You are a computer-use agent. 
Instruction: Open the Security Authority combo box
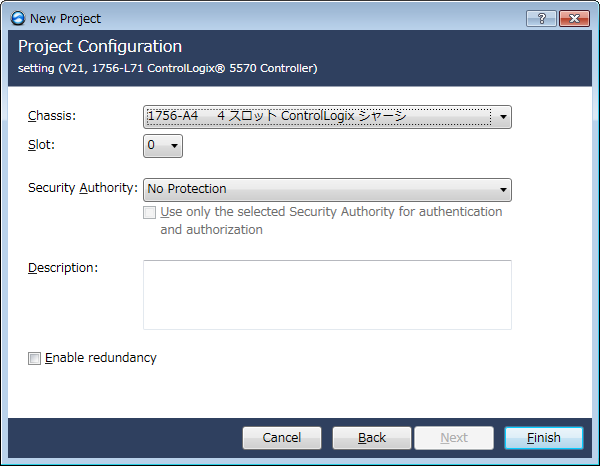pyautogui.click(x=503, y=189)
